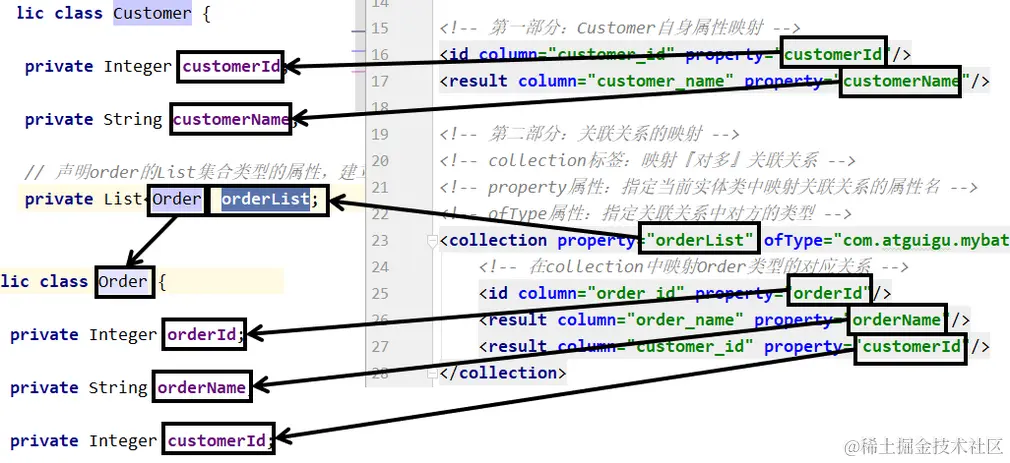
Task: Click the orderId field in Order class
Action: (x=203, y=334)
